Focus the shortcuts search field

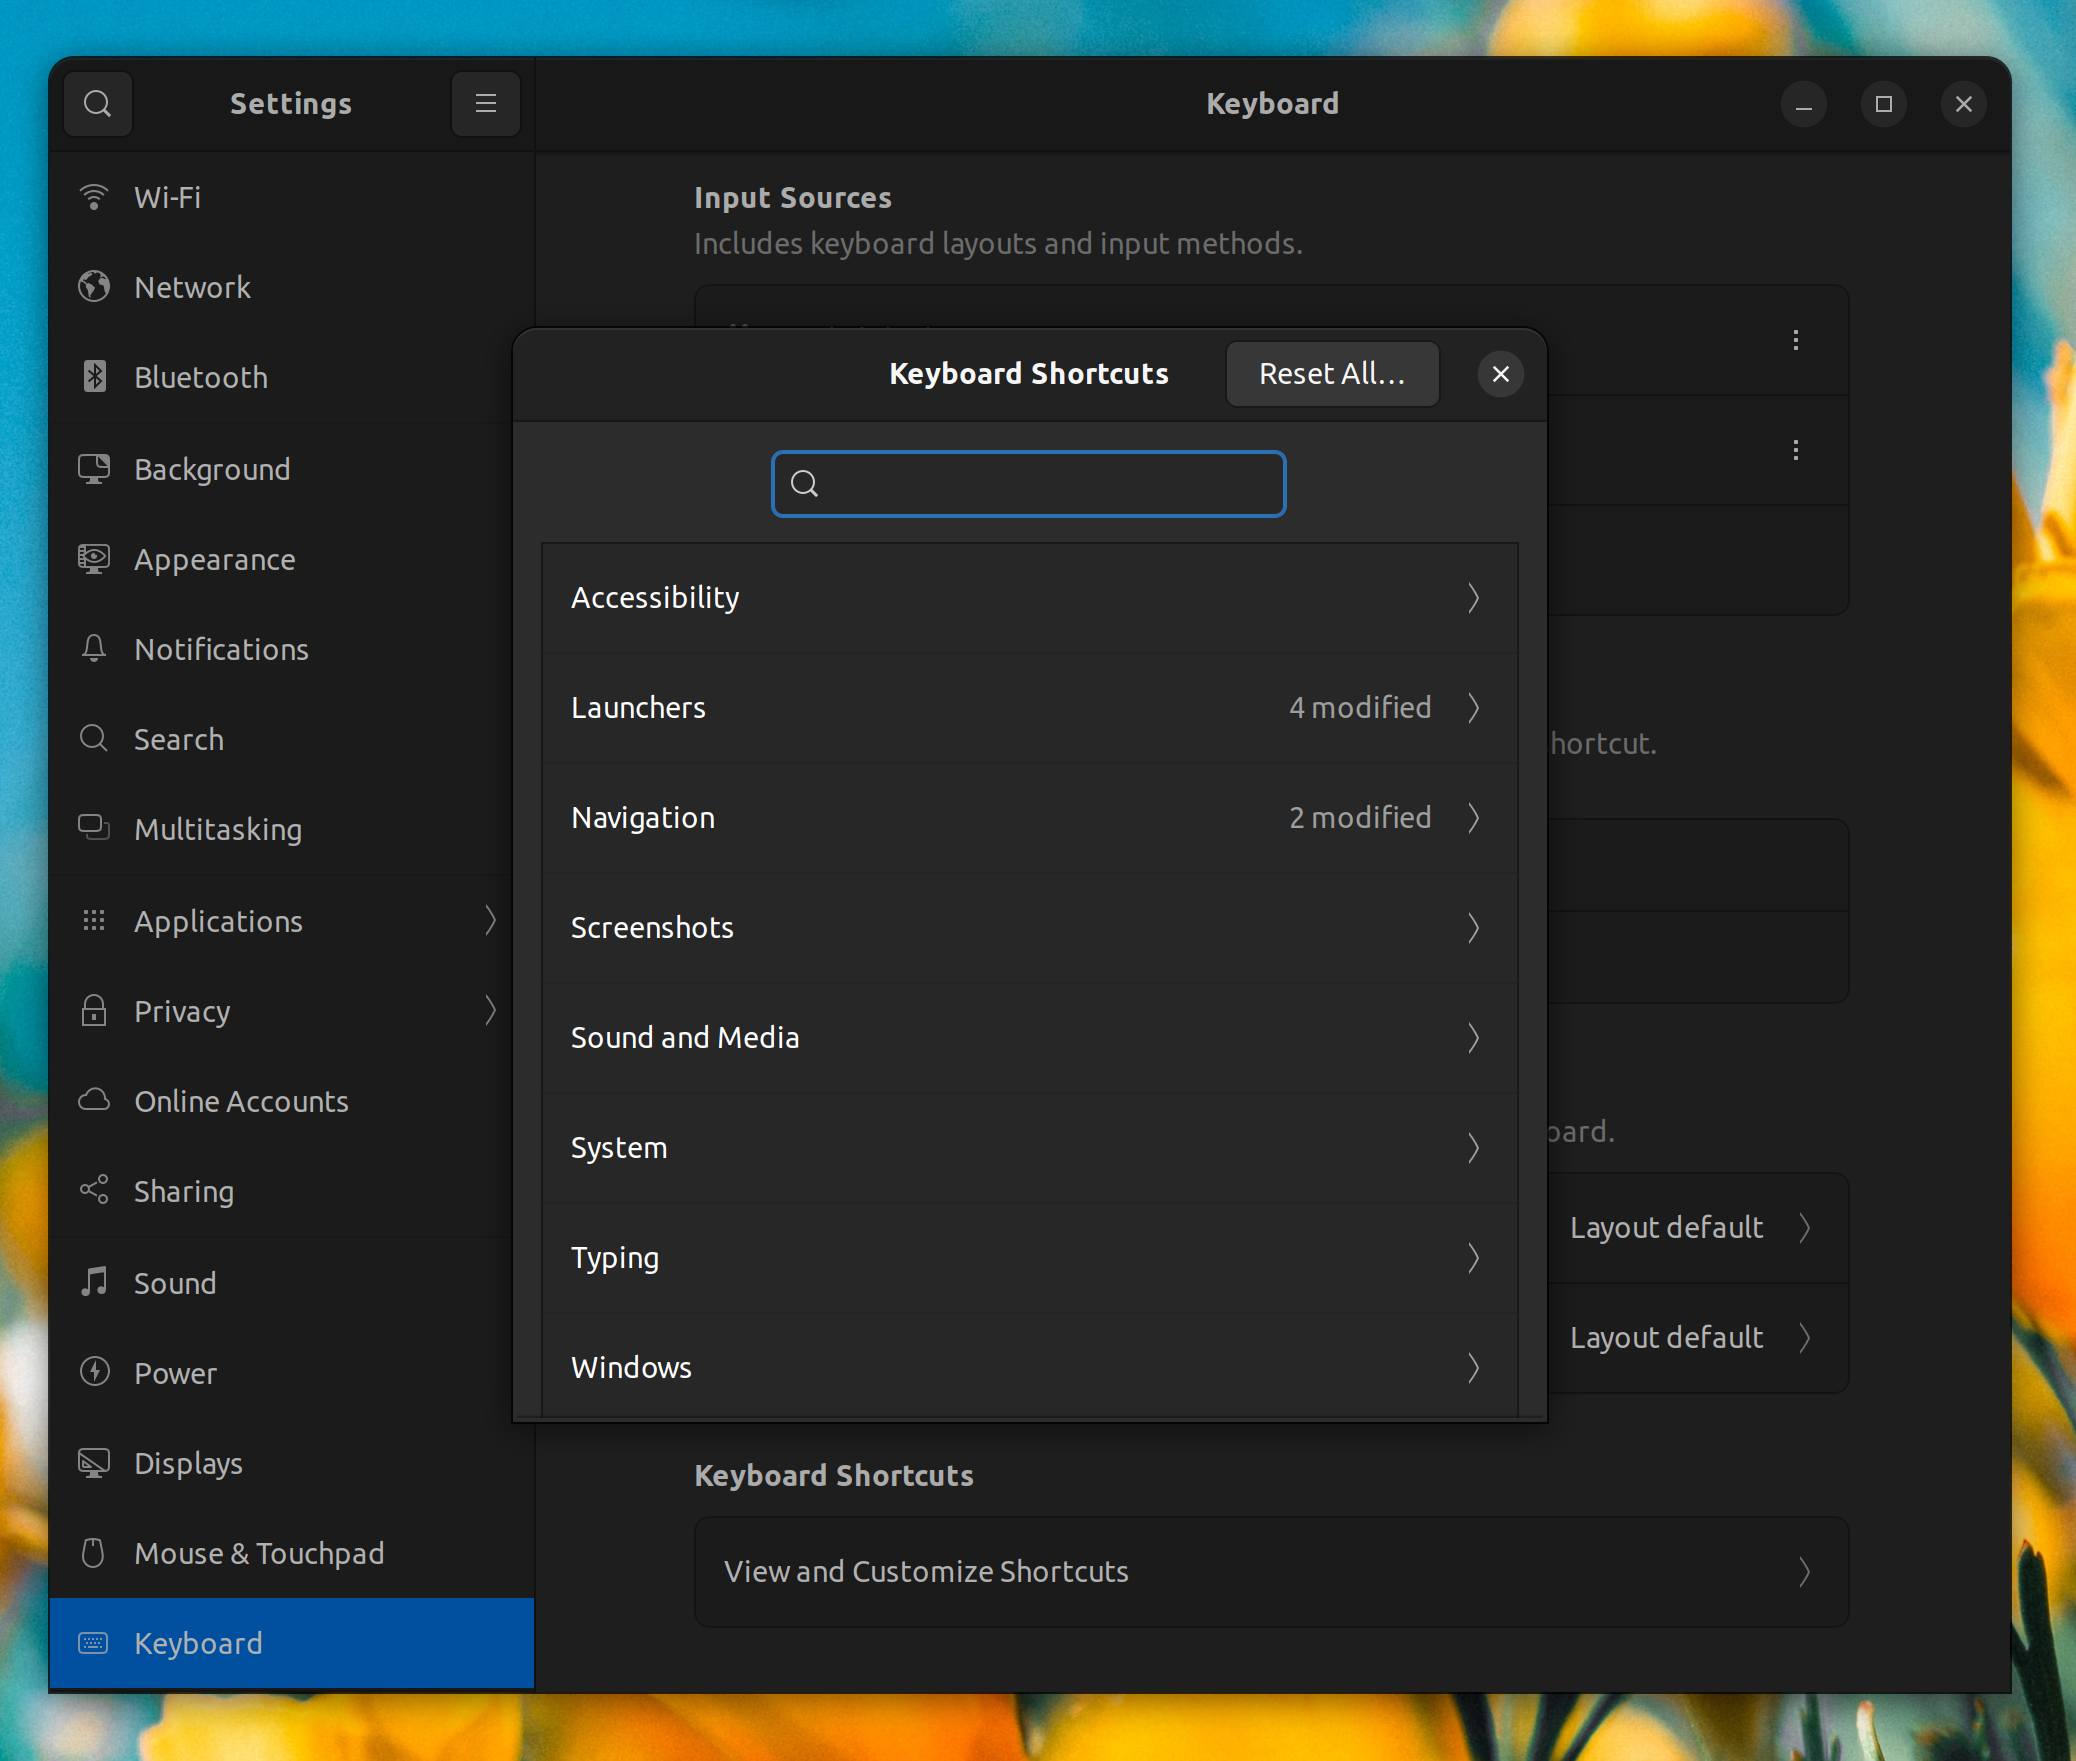pos(1028,484)
